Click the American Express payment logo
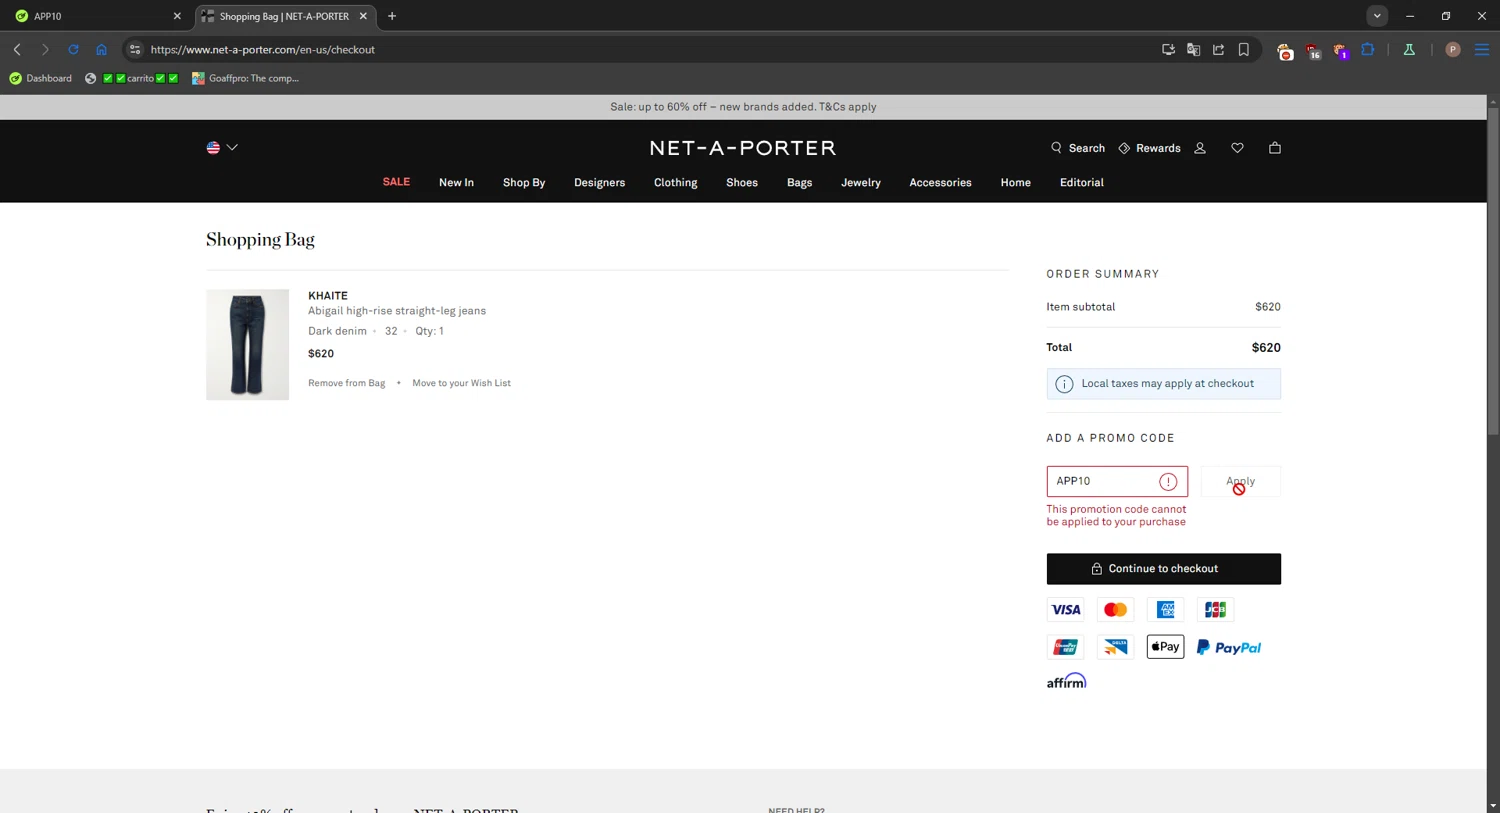 coord(1165,610)
